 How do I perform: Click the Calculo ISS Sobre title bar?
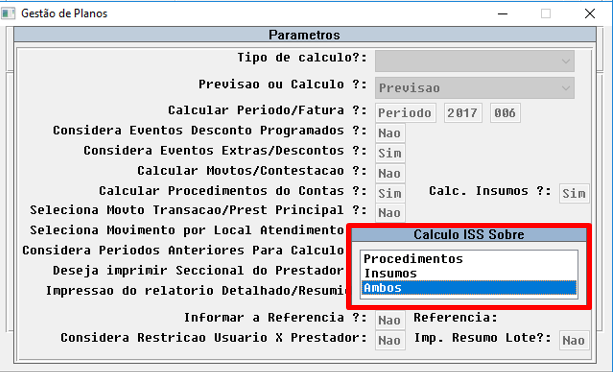(469, 234)
